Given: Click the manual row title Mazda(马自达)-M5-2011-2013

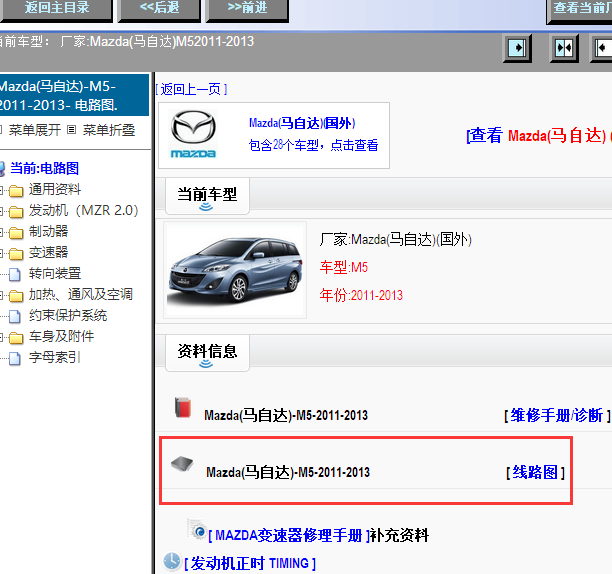Looking at the screenshot, I should click(286, 415).
